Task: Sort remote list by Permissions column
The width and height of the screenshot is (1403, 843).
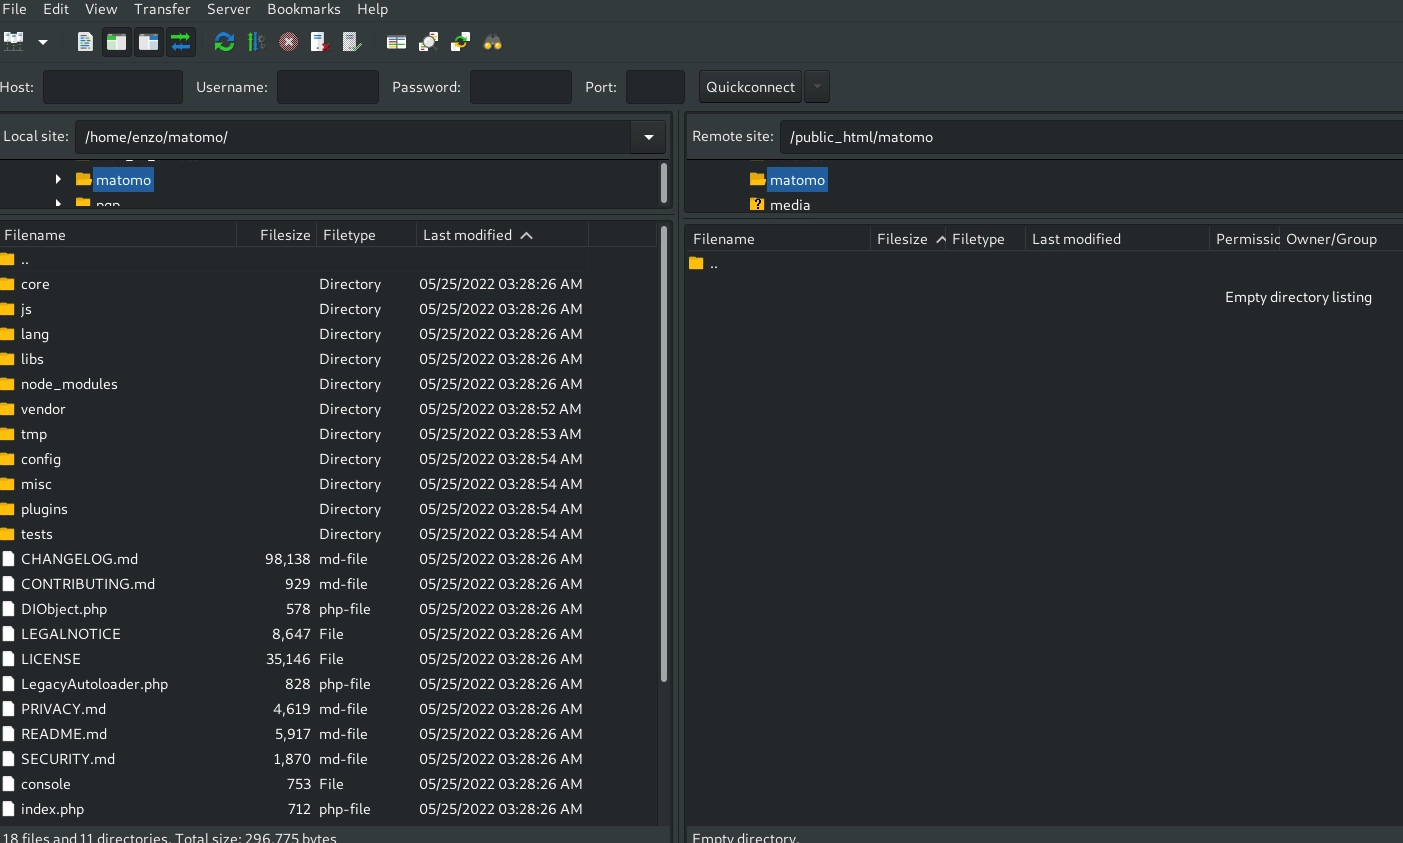Action: pyautogui.click(x=1246, y=239)
